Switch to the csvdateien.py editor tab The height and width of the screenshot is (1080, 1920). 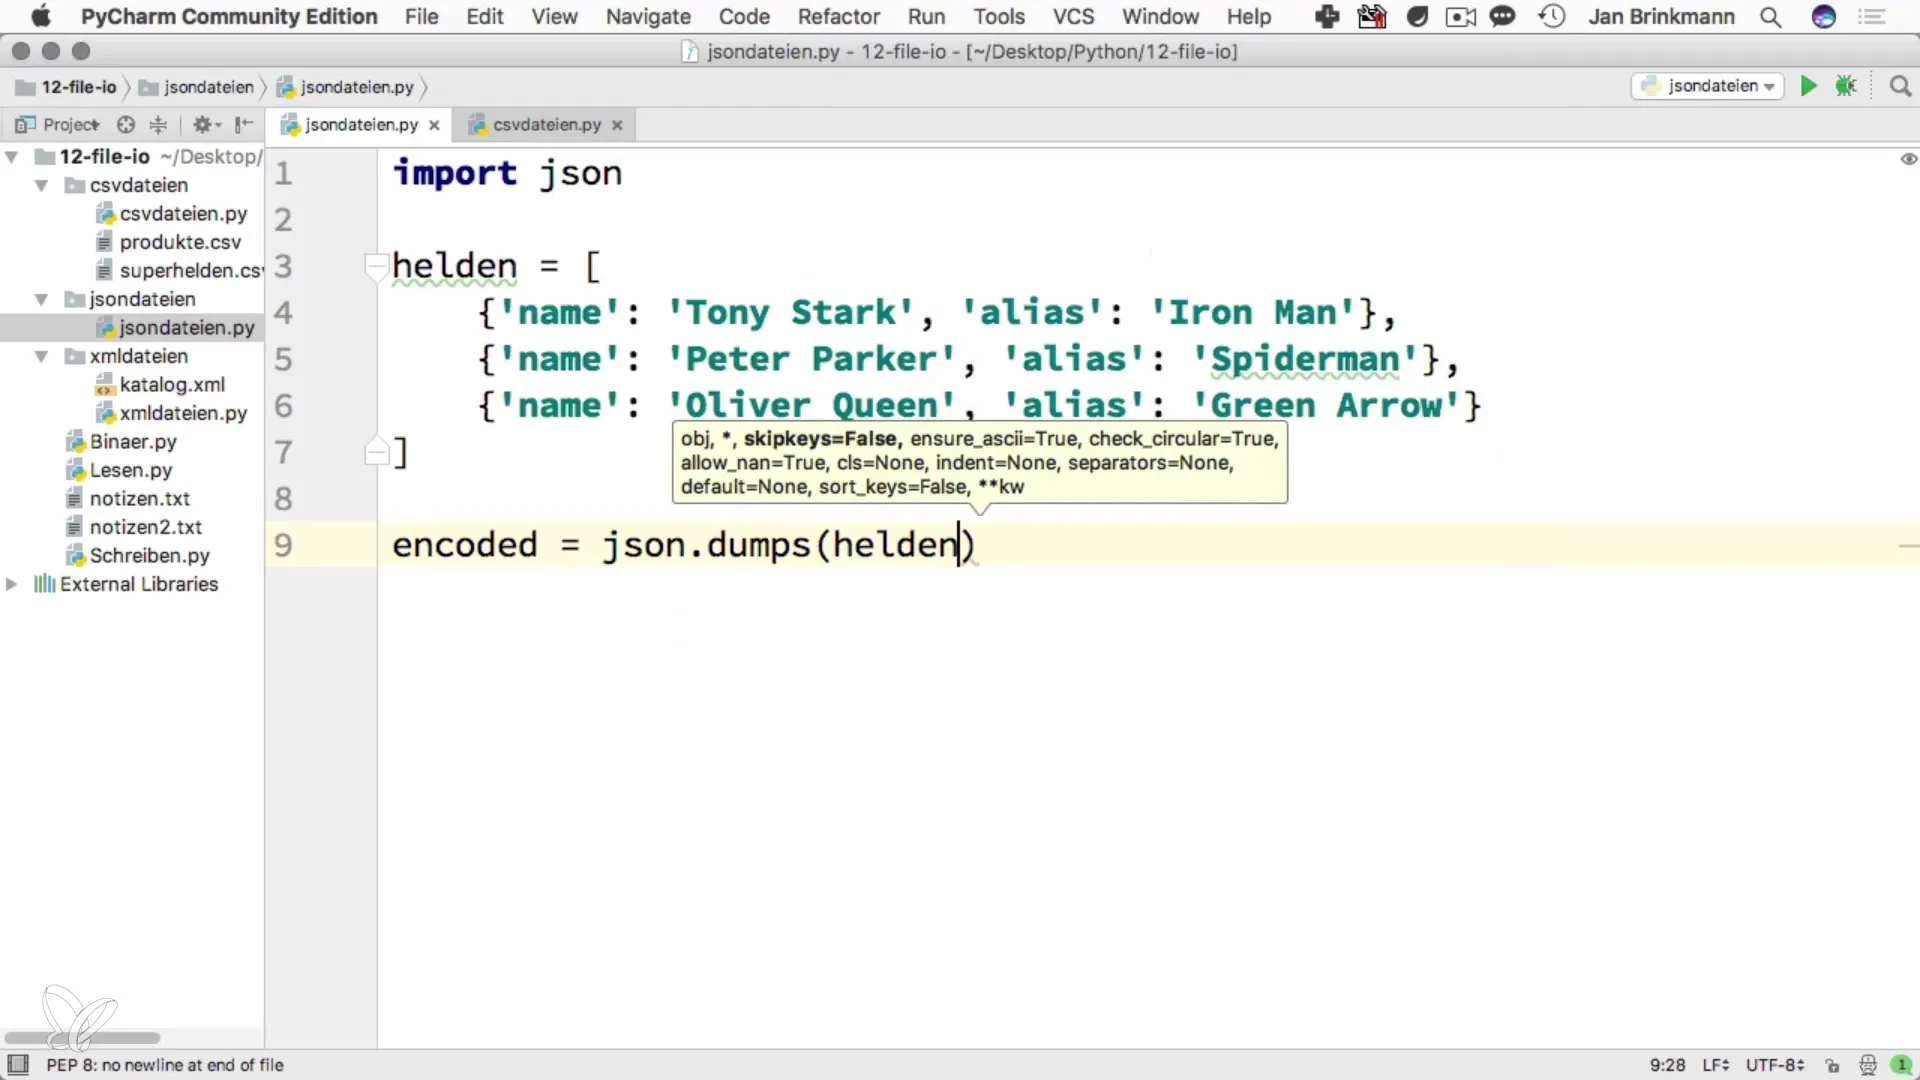546,124
